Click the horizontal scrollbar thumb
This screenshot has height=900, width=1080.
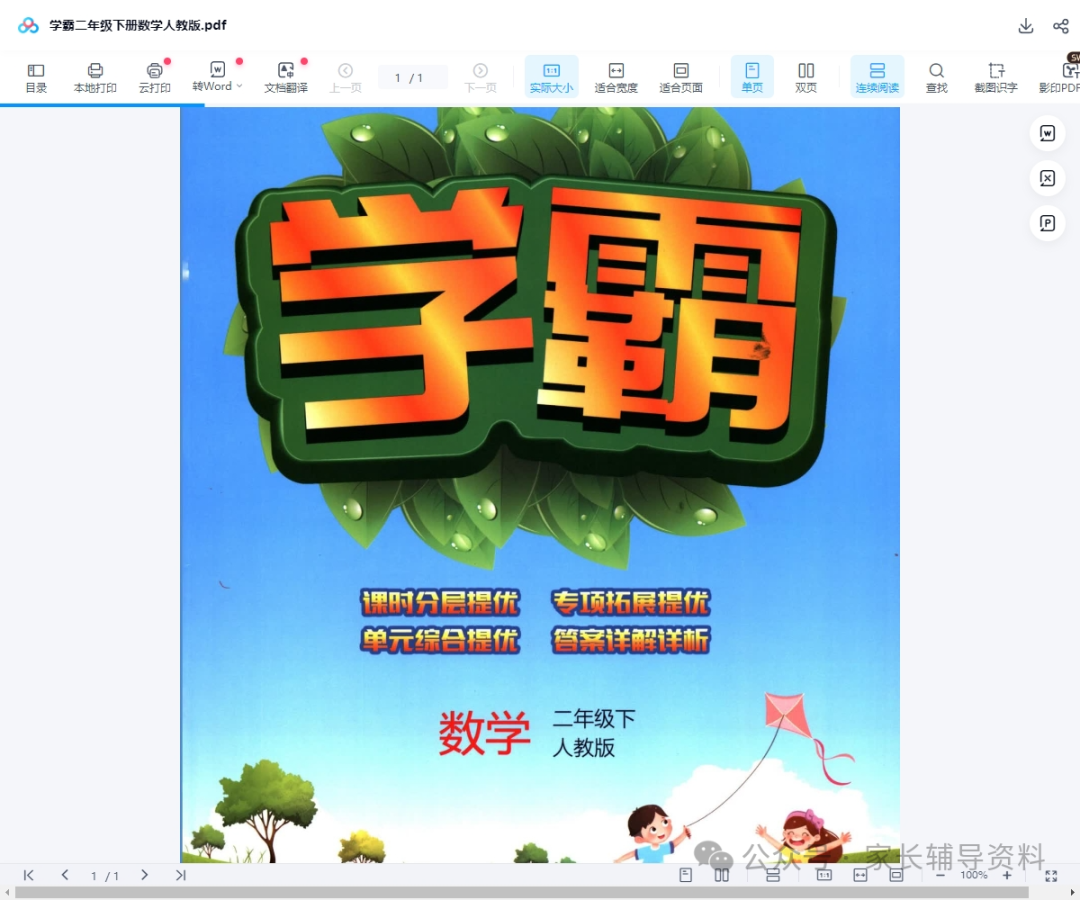pos(521,893)
